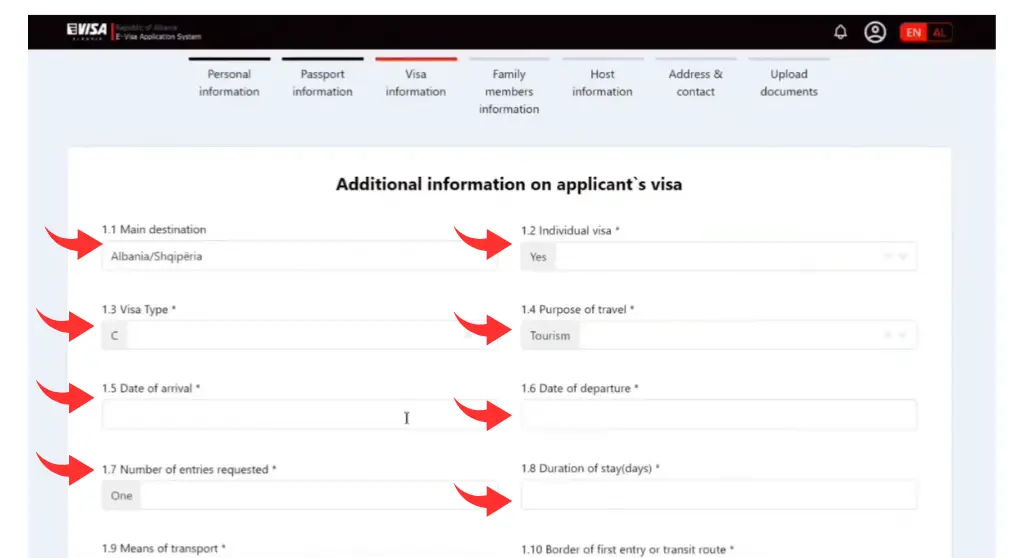The image size is (1024, 558).
Task: Clear the Purpose of travel selection
Action: (888, 335)
